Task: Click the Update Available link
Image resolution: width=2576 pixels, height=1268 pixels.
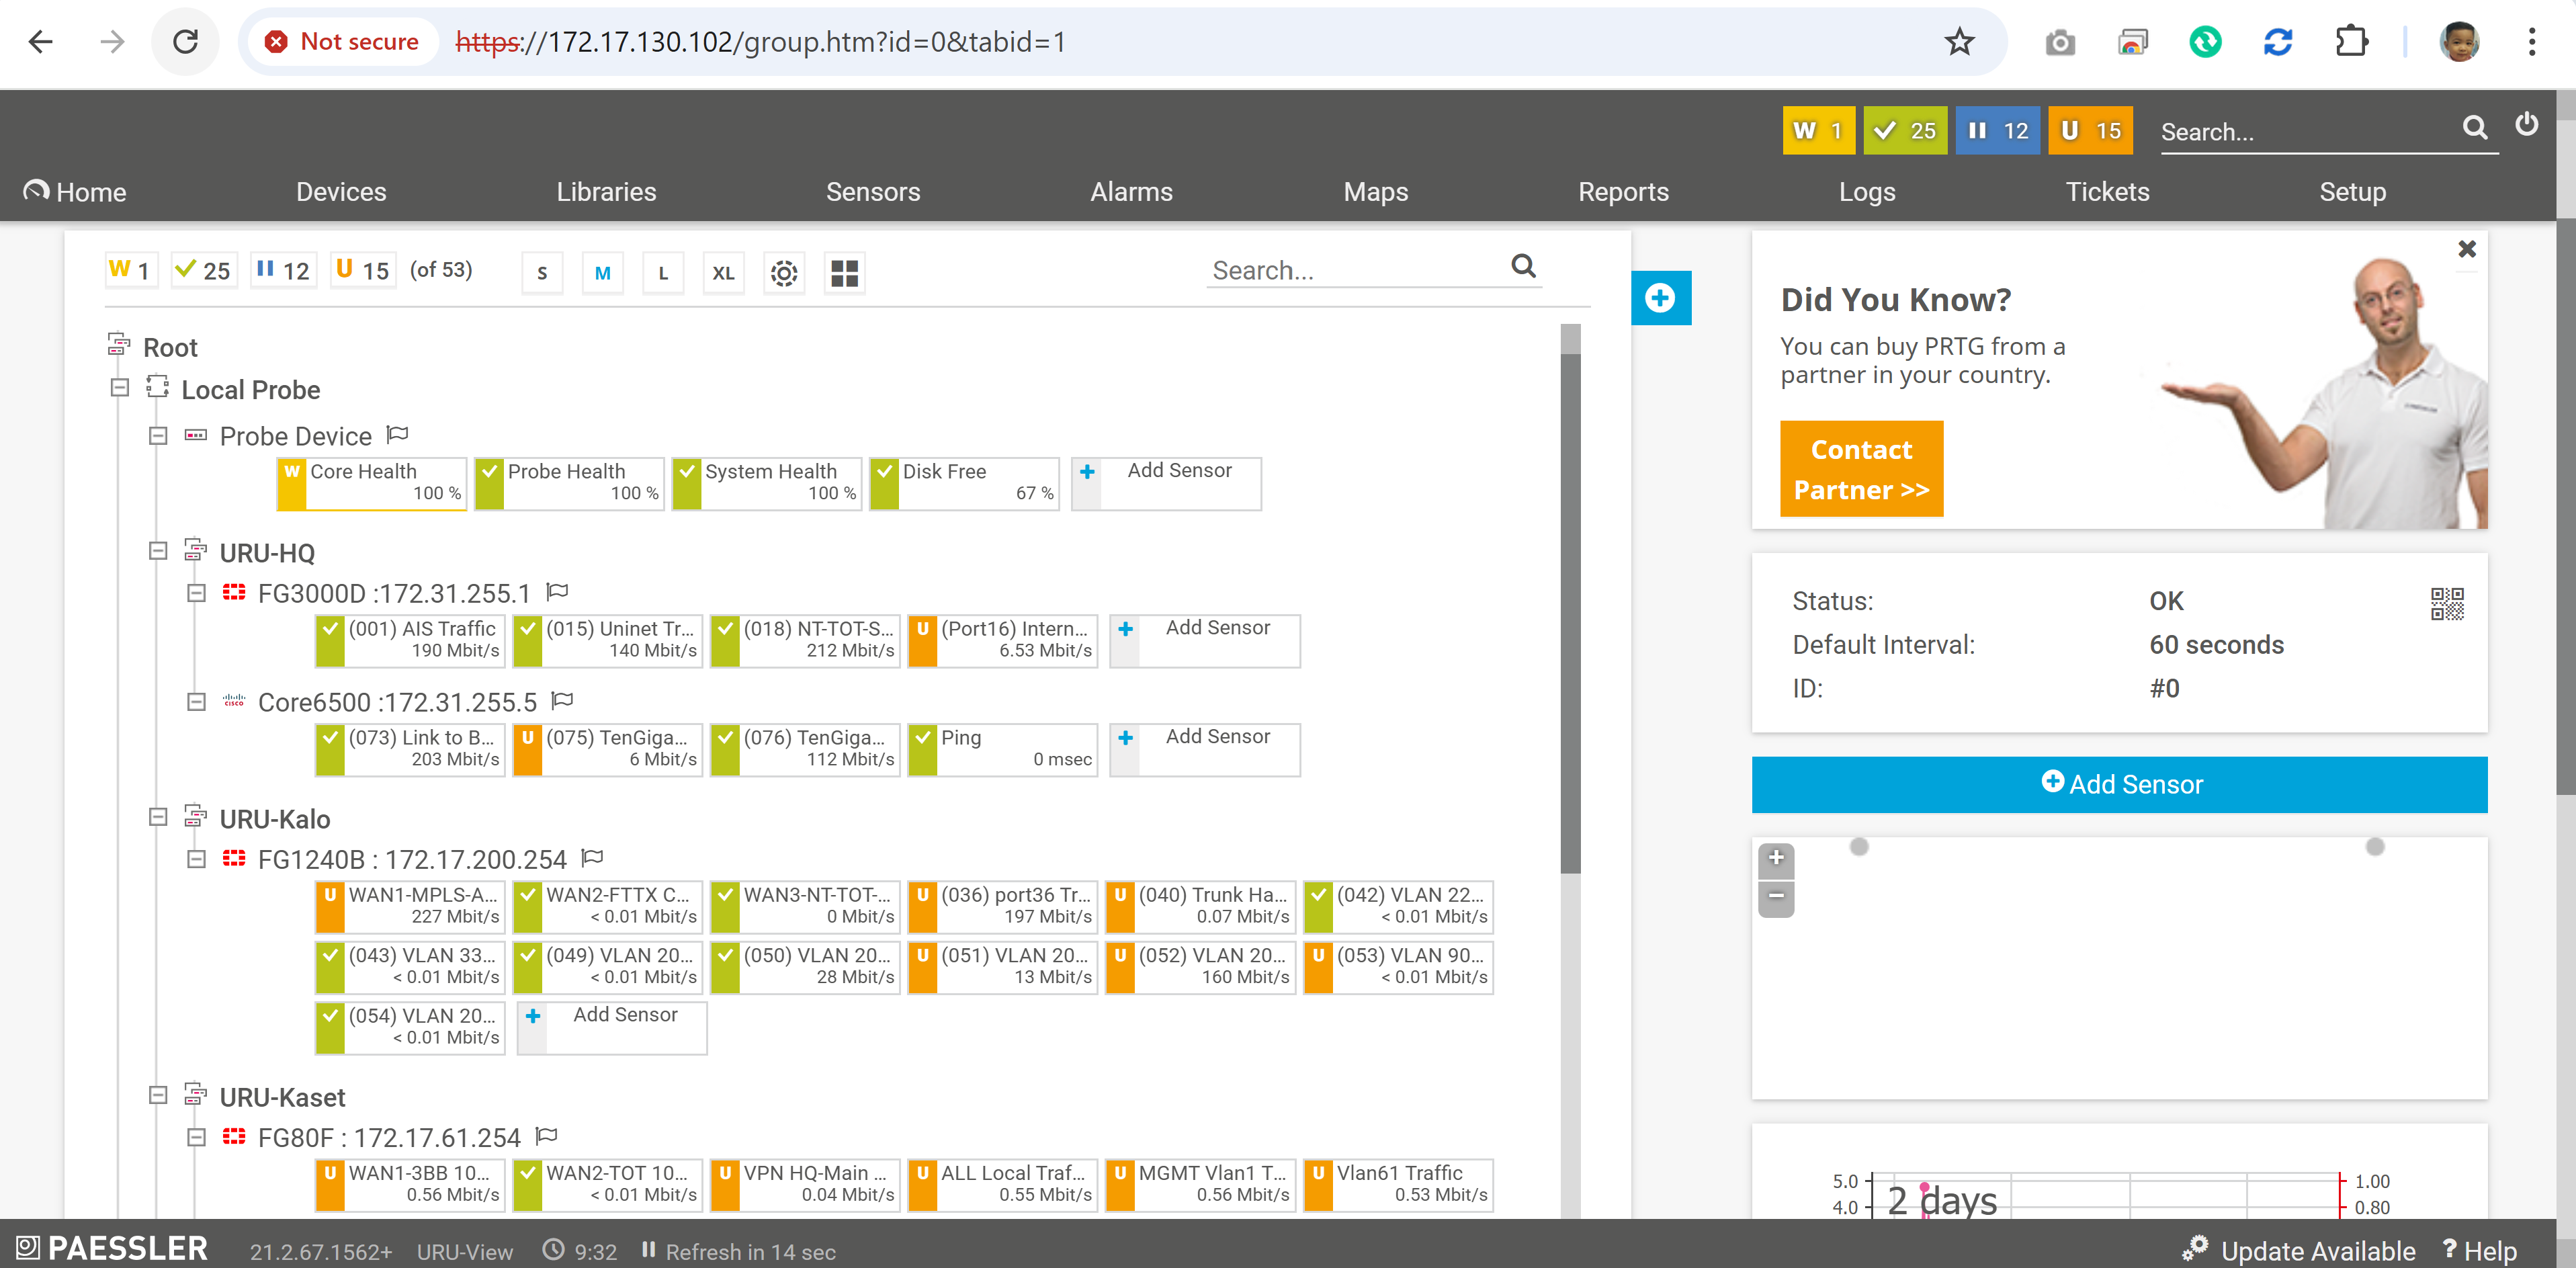Action: pos(2298,1250)
